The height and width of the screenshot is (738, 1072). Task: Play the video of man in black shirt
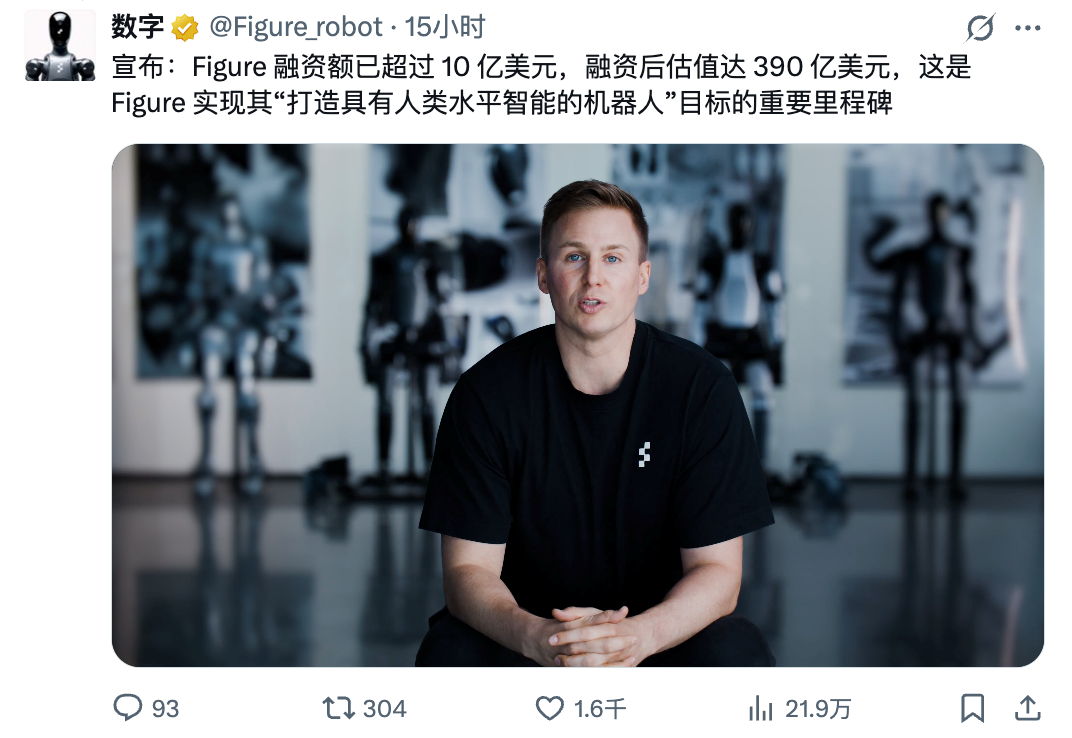(578, 405)
